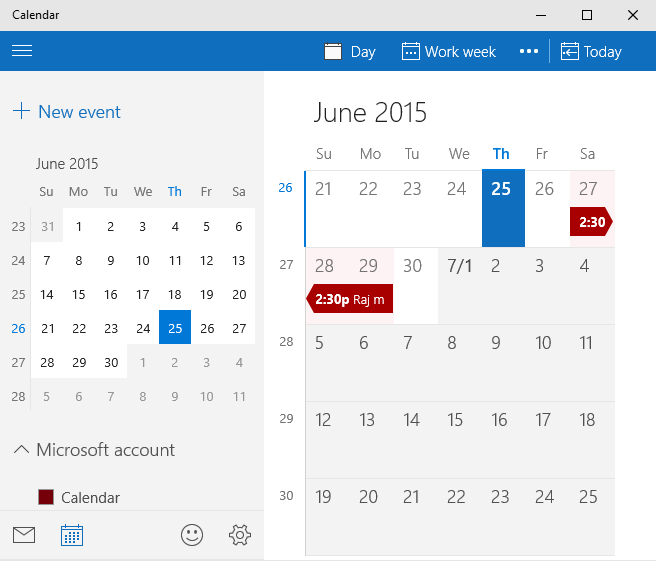Collapse the Microsoft account section
Image resolution: width=656 pixels, height=561 pixels.
click(21, 450)
